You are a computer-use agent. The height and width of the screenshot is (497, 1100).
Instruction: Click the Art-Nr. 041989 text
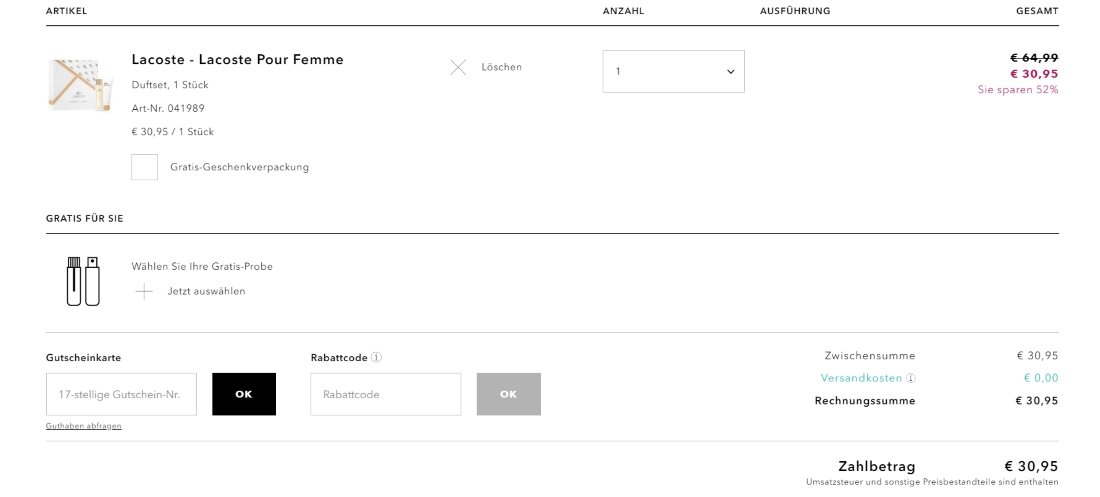pos(168,109)
